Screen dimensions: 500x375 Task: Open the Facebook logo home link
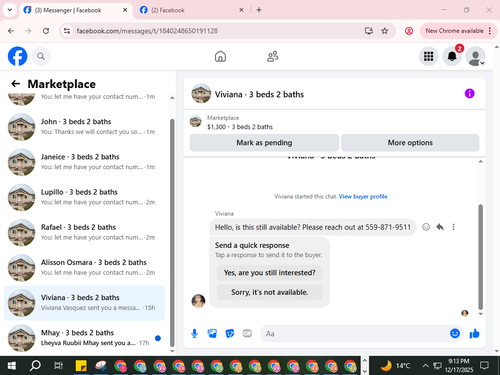click(17, 56)
